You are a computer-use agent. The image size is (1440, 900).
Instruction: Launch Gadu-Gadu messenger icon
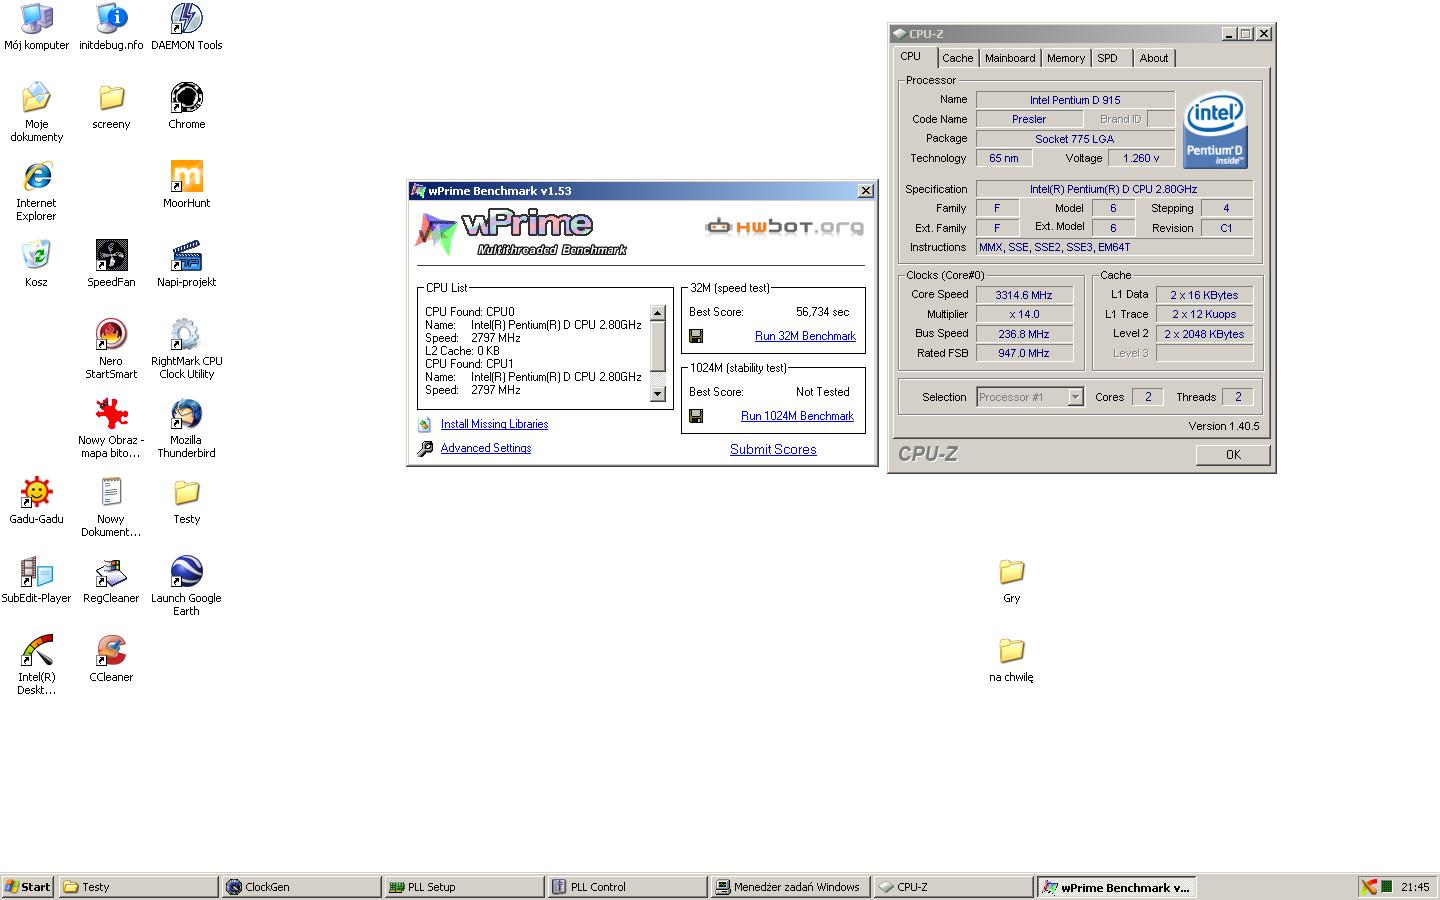coord(36,492)
